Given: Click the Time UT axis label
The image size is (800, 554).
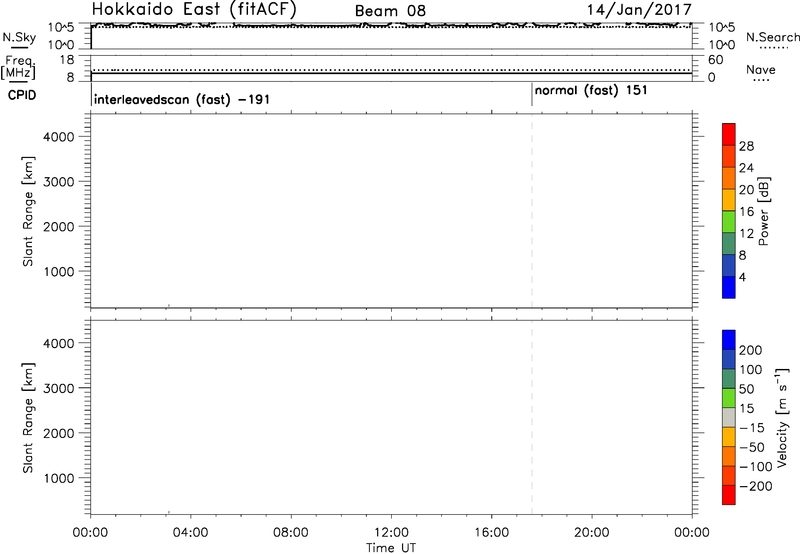Looking at the screenshot, I should coord(391,548).
